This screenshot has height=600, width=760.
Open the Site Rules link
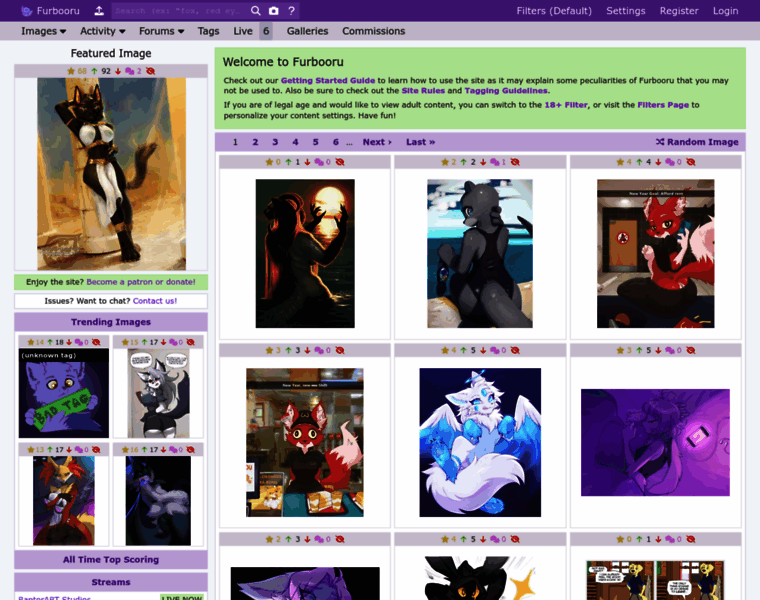[x=423, y=91]
